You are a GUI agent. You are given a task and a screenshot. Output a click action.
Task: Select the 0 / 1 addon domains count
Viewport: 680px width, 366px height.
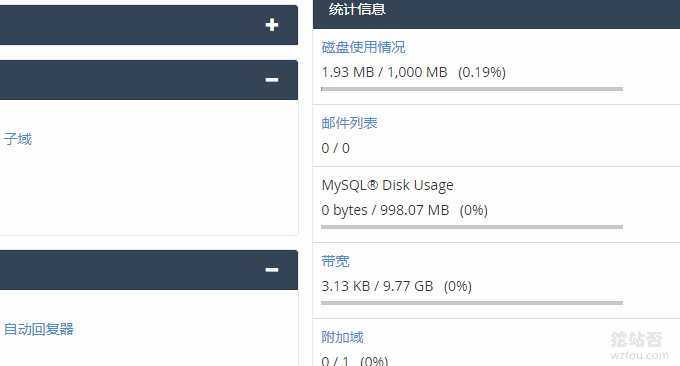click(x=335, y=361)
